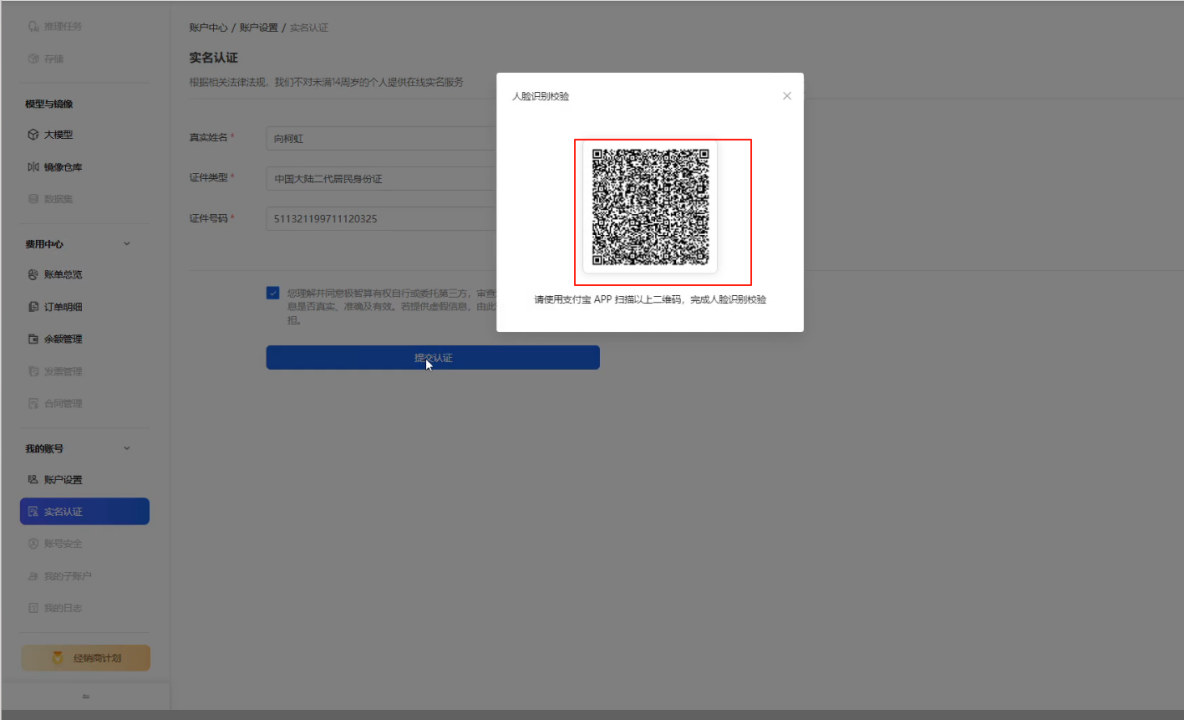The image size is (1184, 720).
Task: Click the 账户中心 breadcrumb link
Action: pos(208,28)
